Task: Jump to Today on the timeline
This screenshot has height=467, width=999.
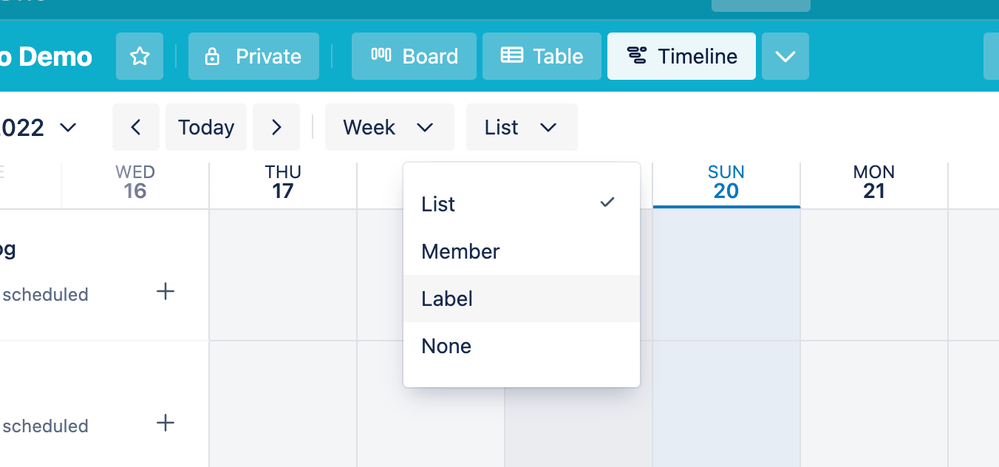Action: pos(206,127)
